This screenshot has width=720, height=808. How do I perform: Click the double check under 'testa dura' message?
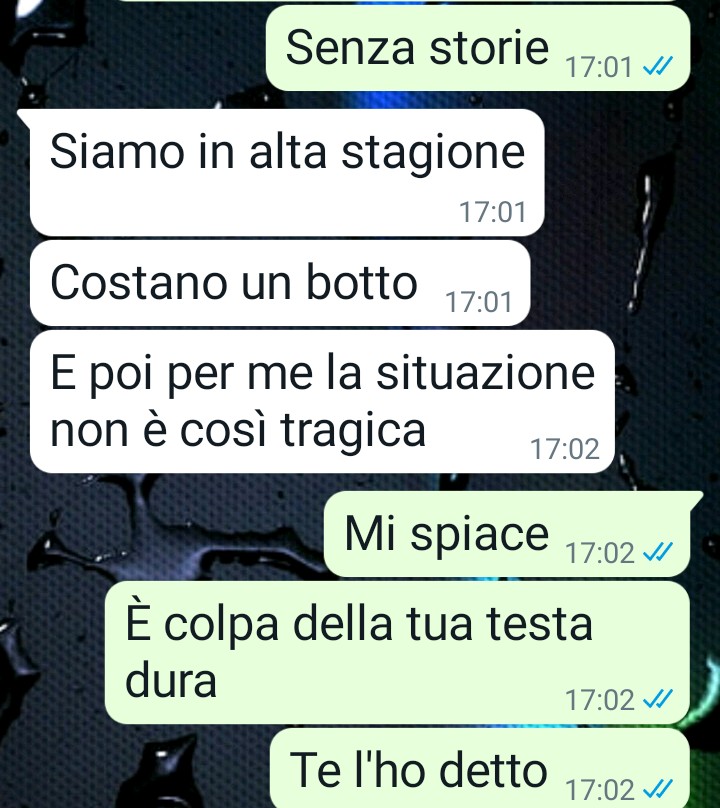pos(658,699)
